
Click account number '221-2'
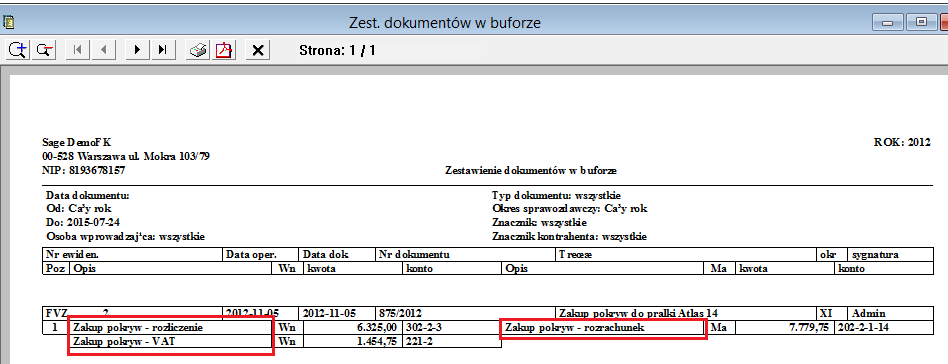coord(418,341)
